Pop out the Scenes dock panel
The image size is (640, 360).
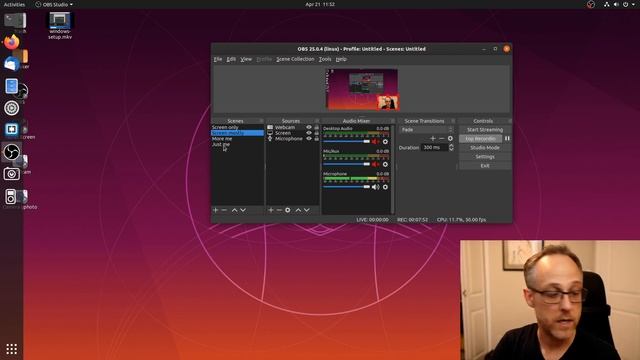262,121
